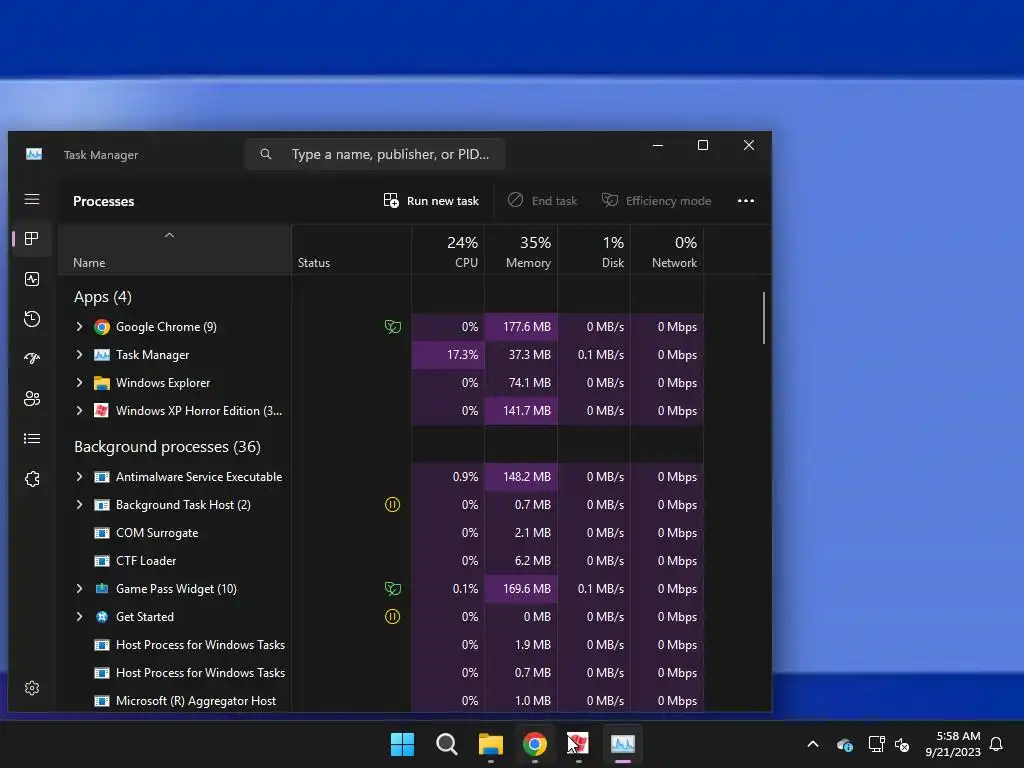This screenshot has height=768, width=1024.
Task: Expand the Windows Explorer process row
Action: [80, 383]
